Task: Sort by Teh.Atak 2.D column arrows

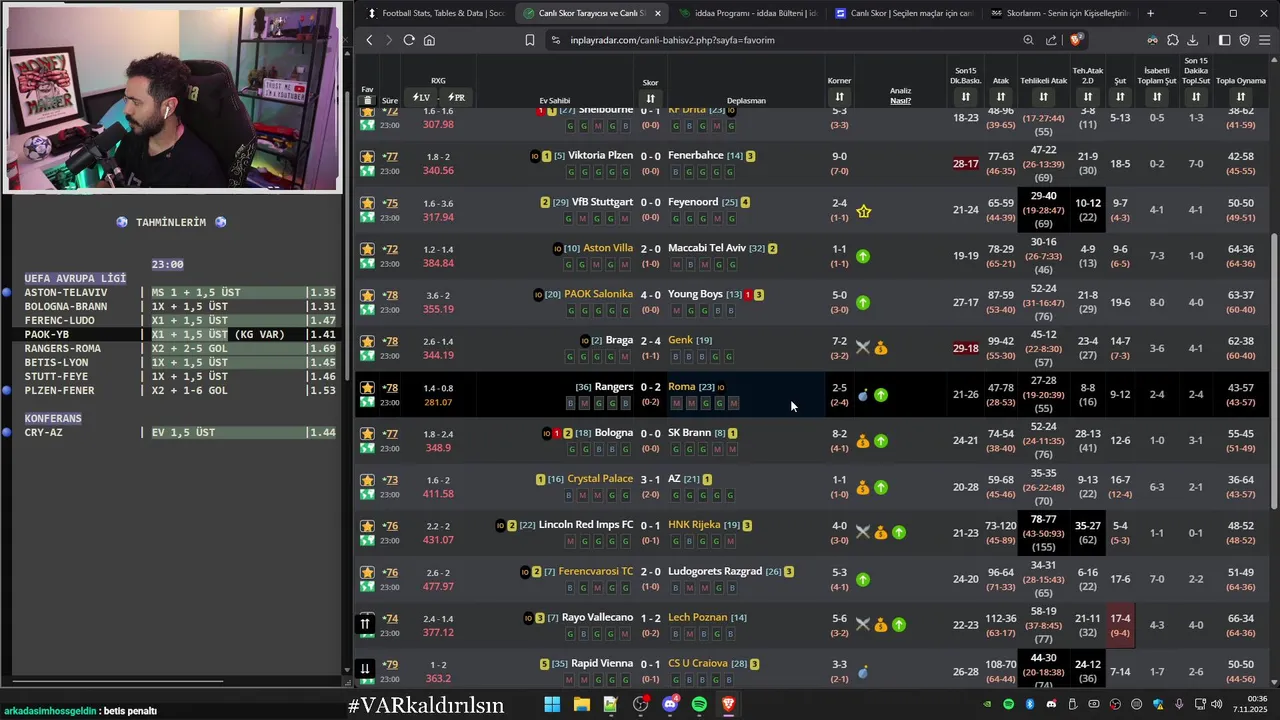Action: click(x=1088, y=97)
